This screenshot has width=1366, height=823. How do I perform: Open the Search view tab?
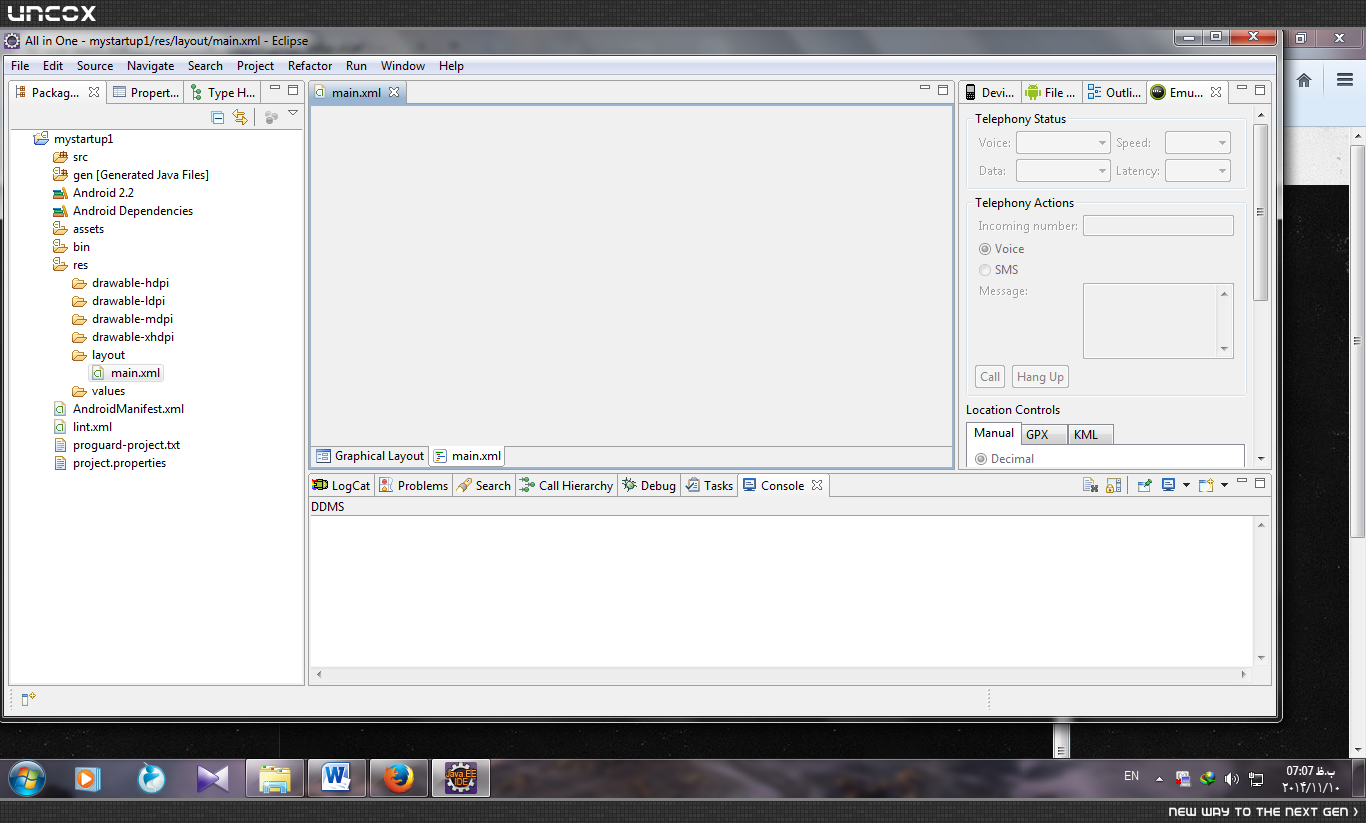coord(484,486)
